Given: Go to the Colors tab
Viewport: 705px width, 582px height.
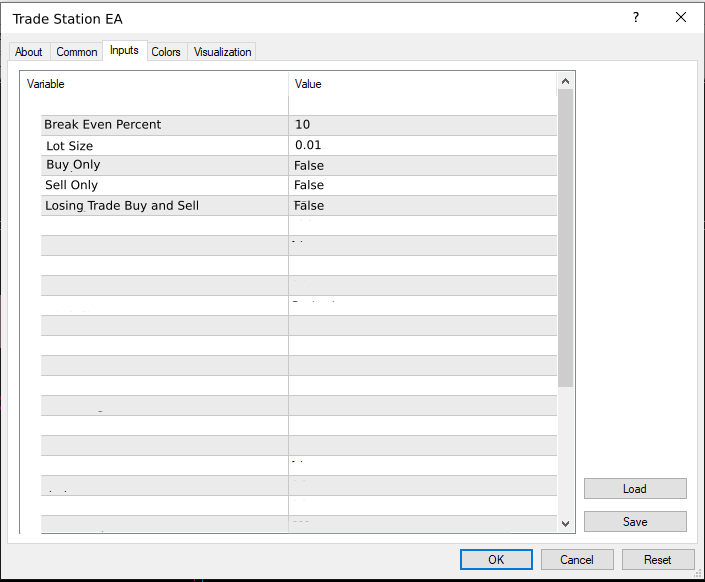Looking at the screenshot, I should [x=166, y=52].
